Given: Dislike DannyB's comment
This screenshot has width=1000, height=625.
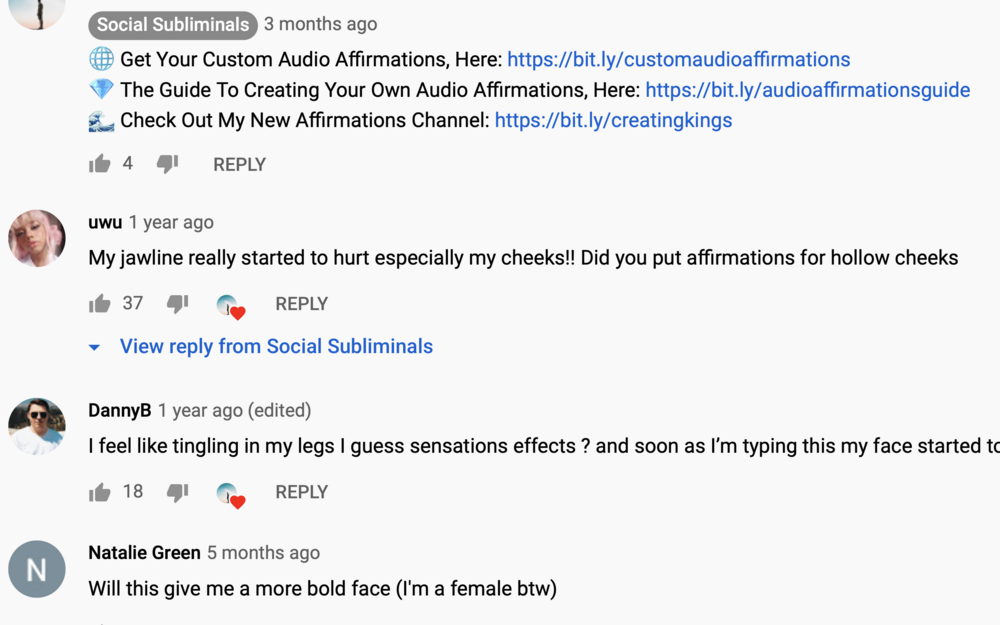Looking at the screenshot, I should tap(177, 493).
